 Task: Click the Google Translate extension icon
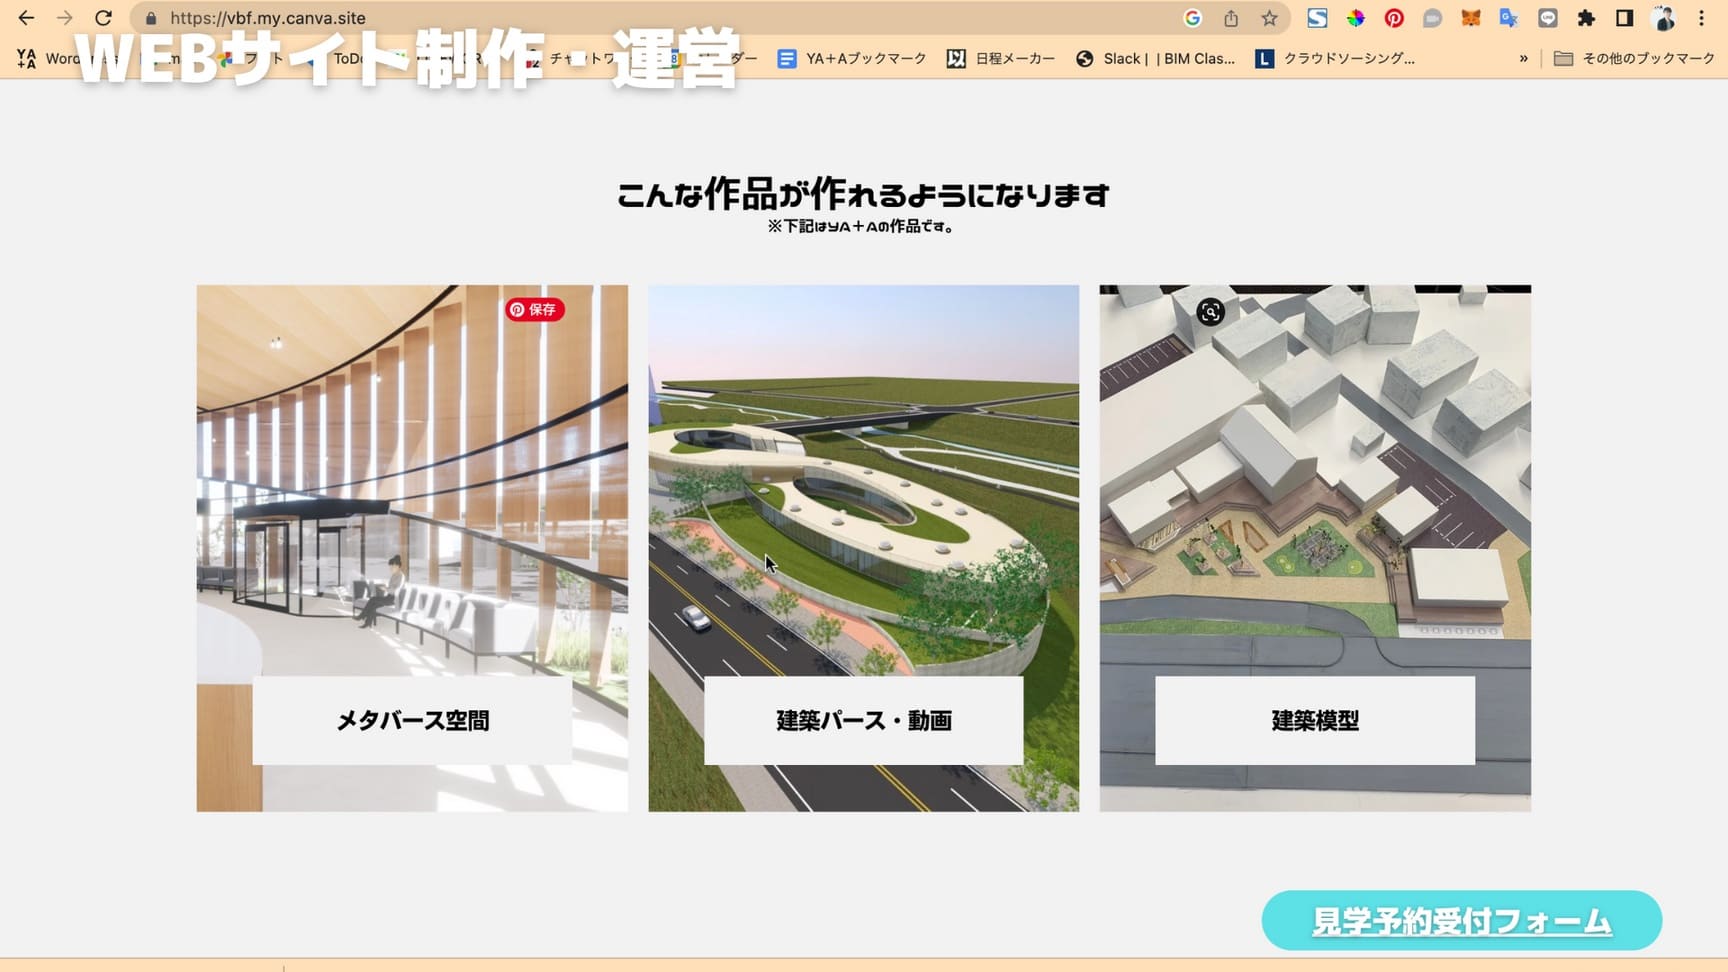pos(1509,18)
